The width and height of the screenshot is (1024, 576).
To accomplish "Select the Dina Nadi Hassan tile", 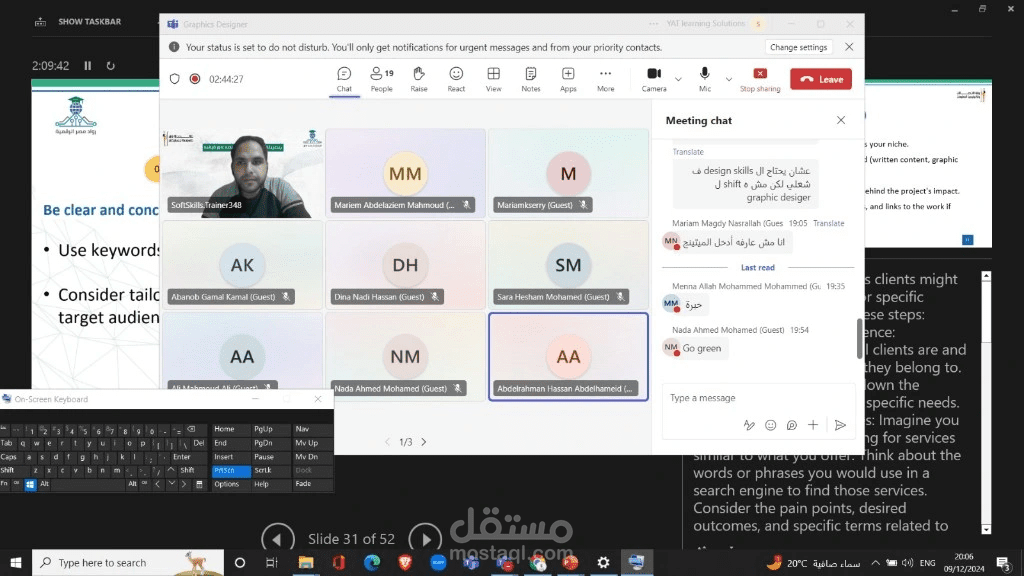I will (x=405, y=264).
